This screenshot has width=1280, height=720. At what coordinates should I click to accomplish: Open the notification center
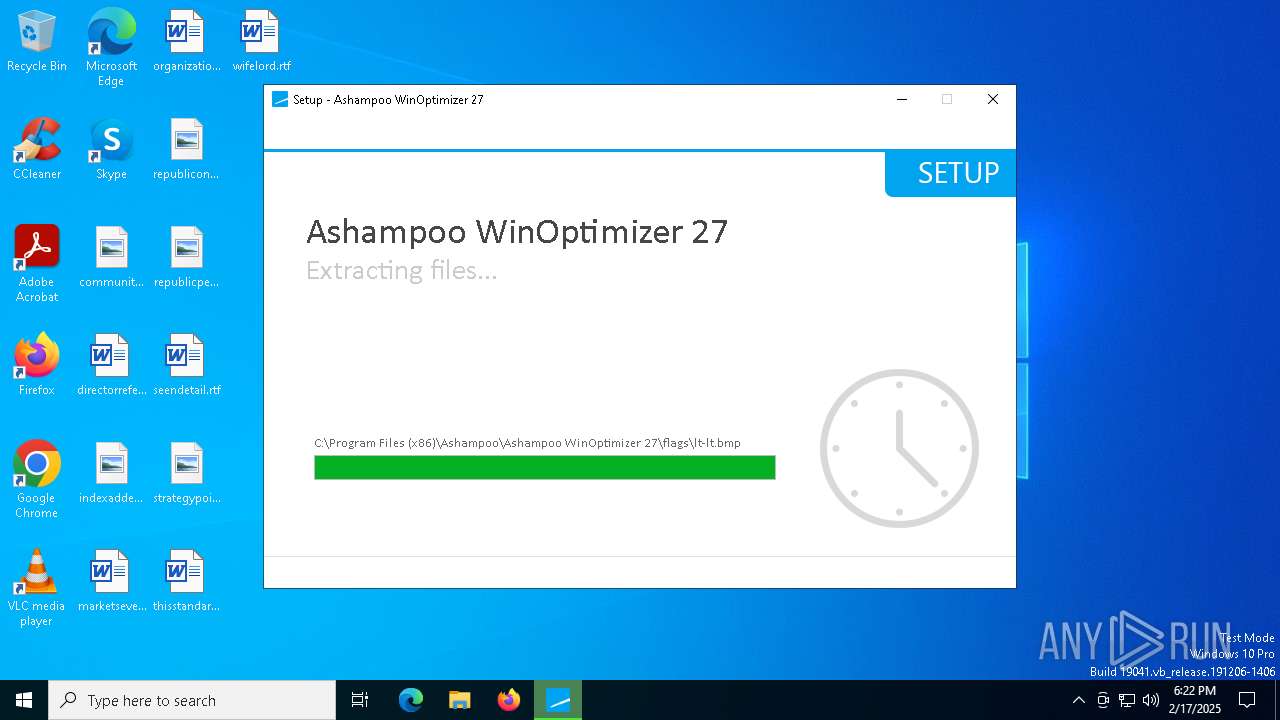(x=1247, y=700)
